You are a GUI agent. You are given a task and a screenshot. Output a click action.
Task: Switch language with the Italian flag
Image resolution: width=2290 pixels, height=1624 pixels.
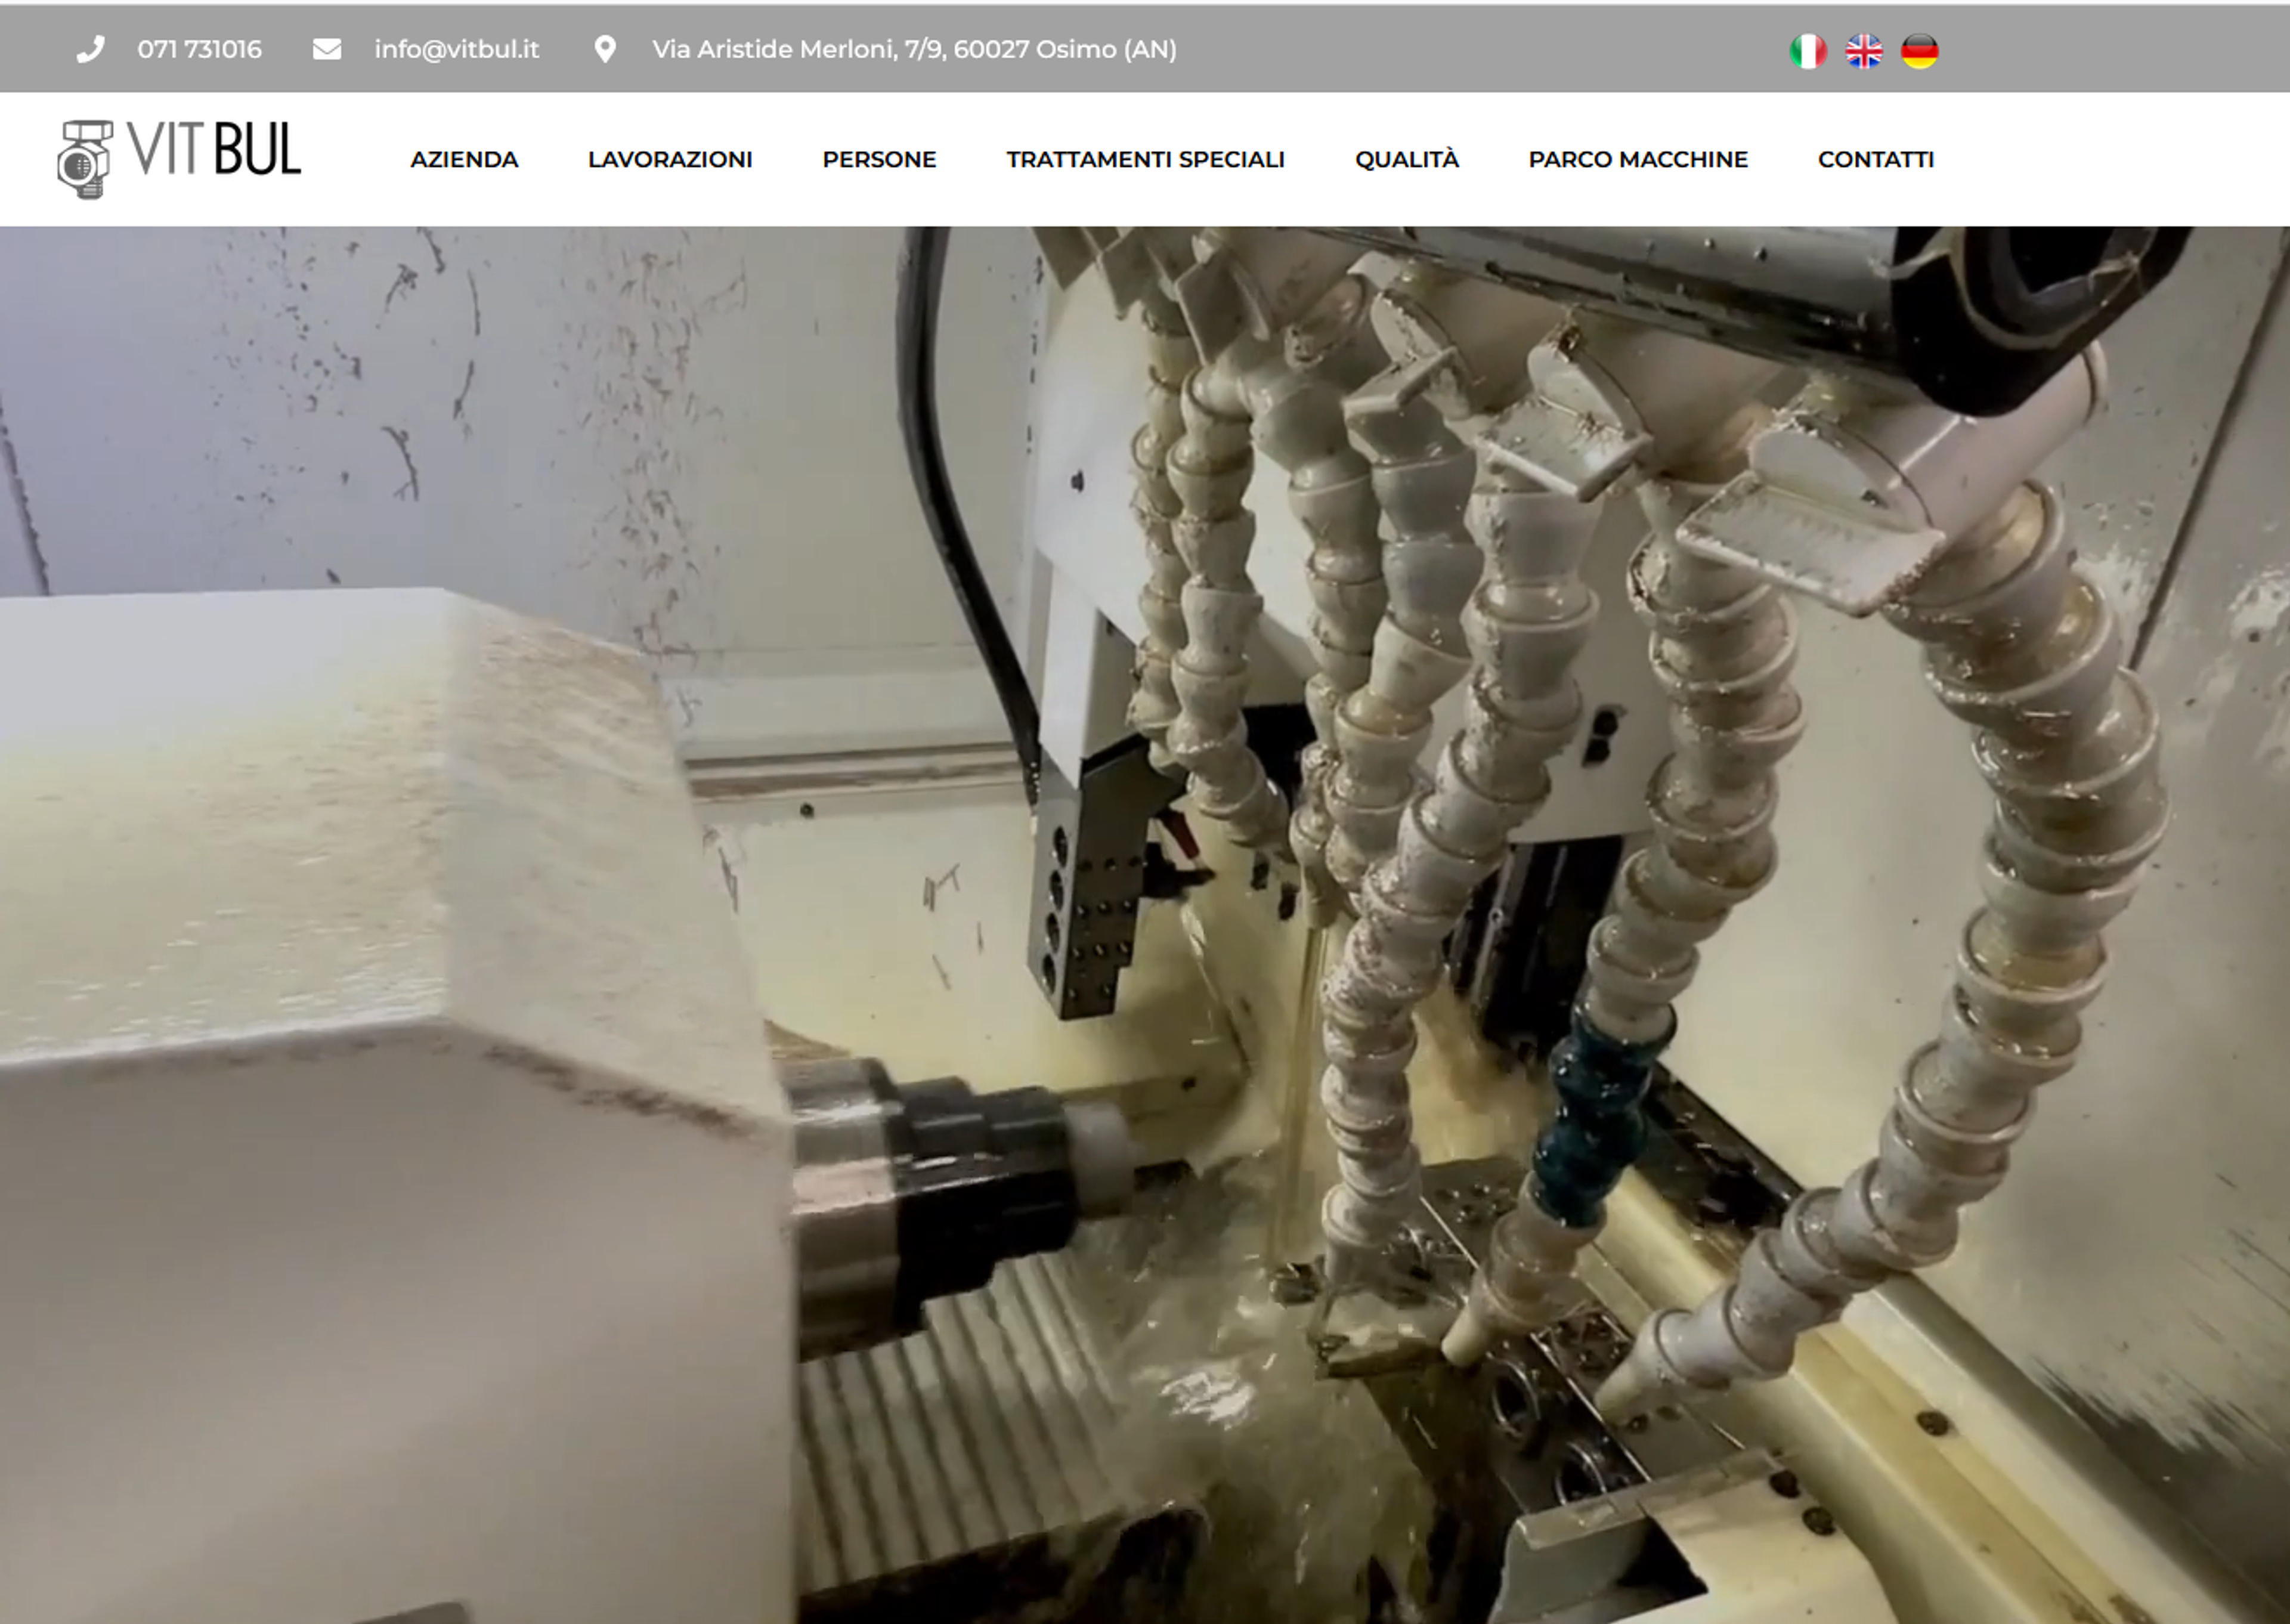(1808, 50)
